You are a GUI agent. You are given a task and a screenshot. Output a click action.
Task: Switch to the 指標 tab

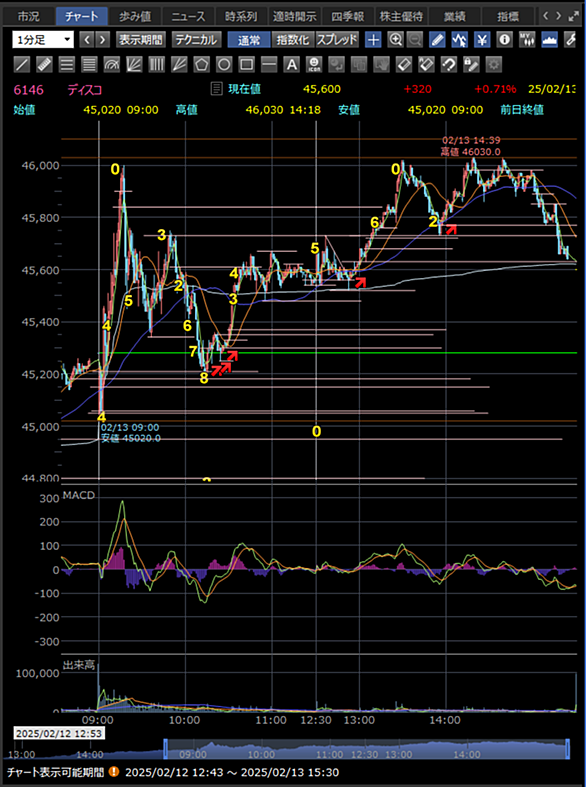[507, 17]
